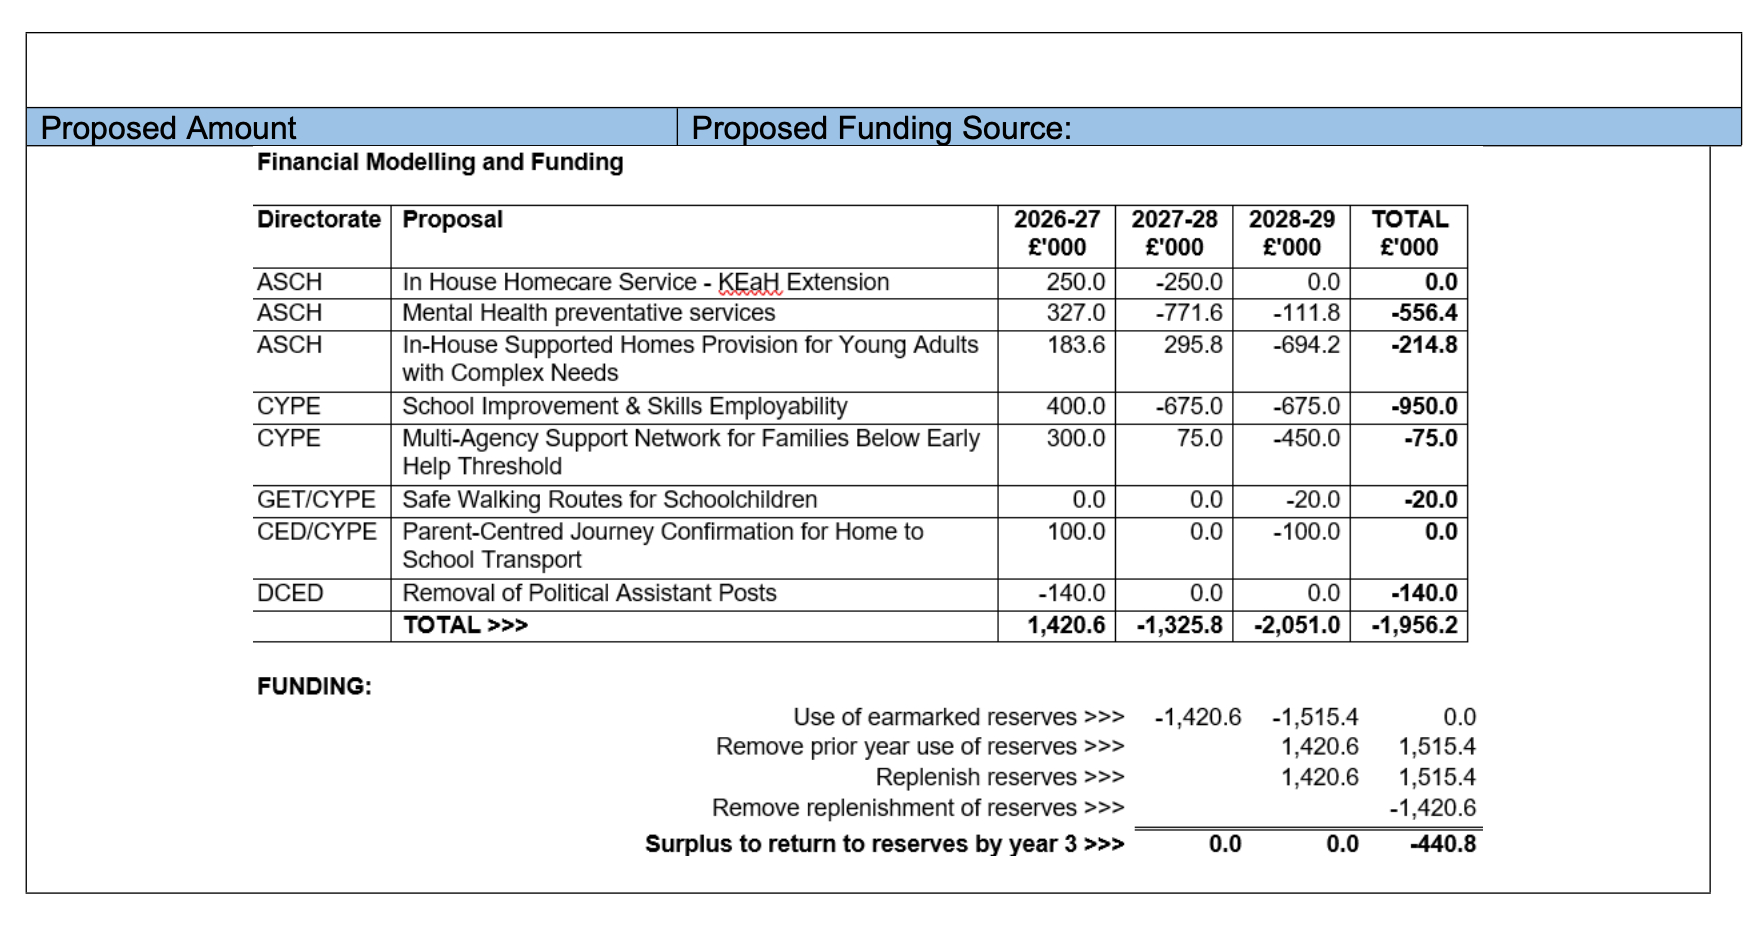
Task: Select the Financial Modelling and Funding heading
Action: (x=440, y=162)
